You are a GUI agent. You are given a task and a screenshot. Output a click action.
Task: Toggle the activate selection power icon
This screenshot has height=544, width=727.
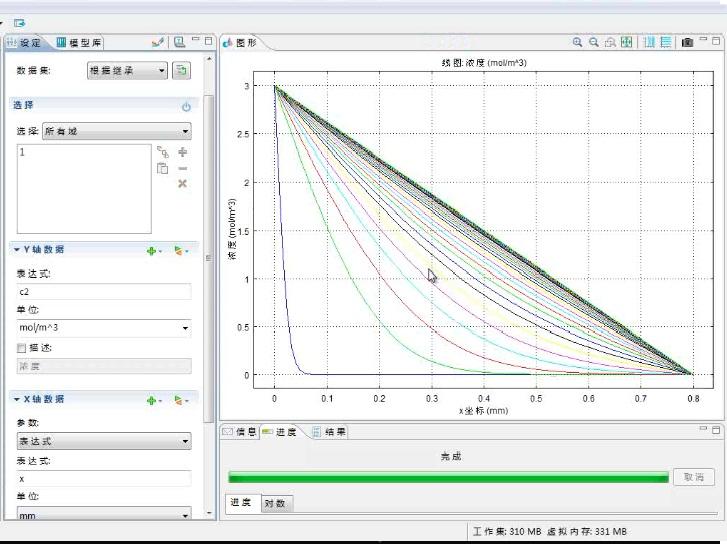186,107
